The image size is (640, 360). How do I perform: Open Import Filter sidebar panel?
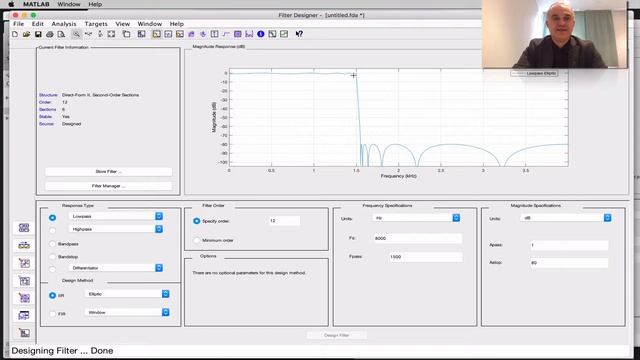(24, 316)
